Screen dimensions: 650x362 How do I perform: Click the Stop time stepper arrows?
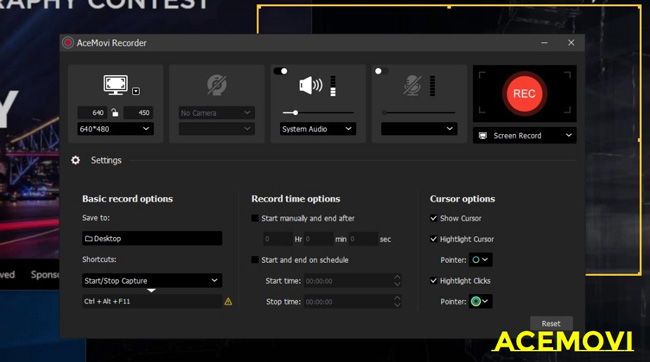click(397, 301)
